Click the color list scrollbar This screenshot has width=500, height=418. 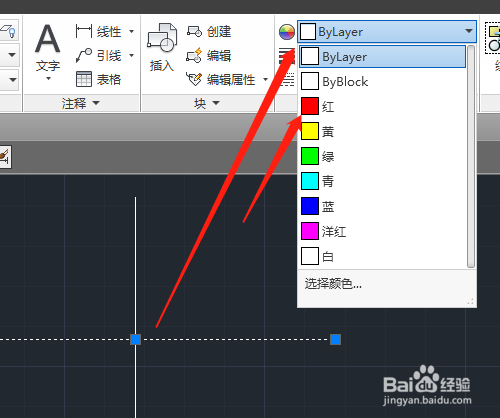[471, 156]
